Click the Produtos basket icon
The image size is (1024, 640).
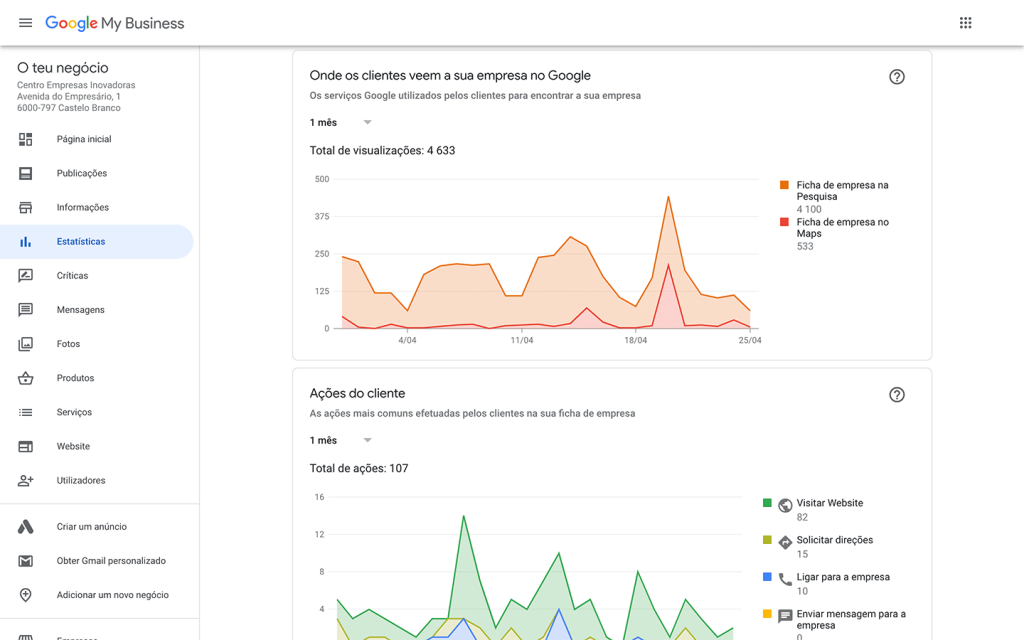click(x=25, y=378)
